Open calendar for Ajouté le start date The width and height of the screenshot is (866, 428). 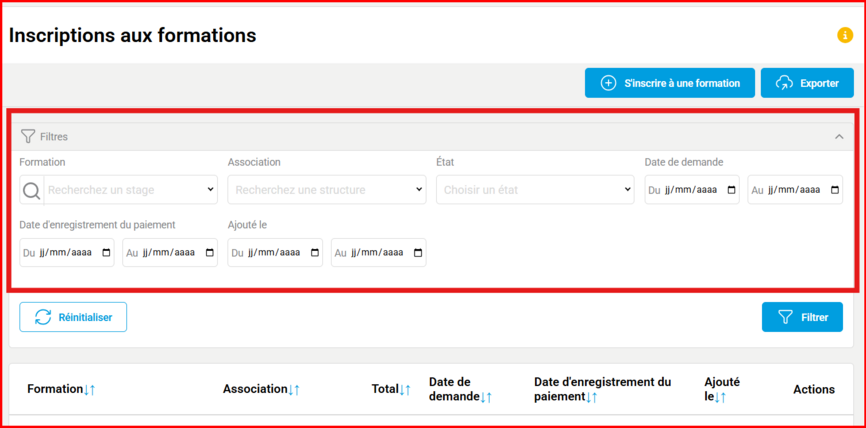click(x=314, y=253)
